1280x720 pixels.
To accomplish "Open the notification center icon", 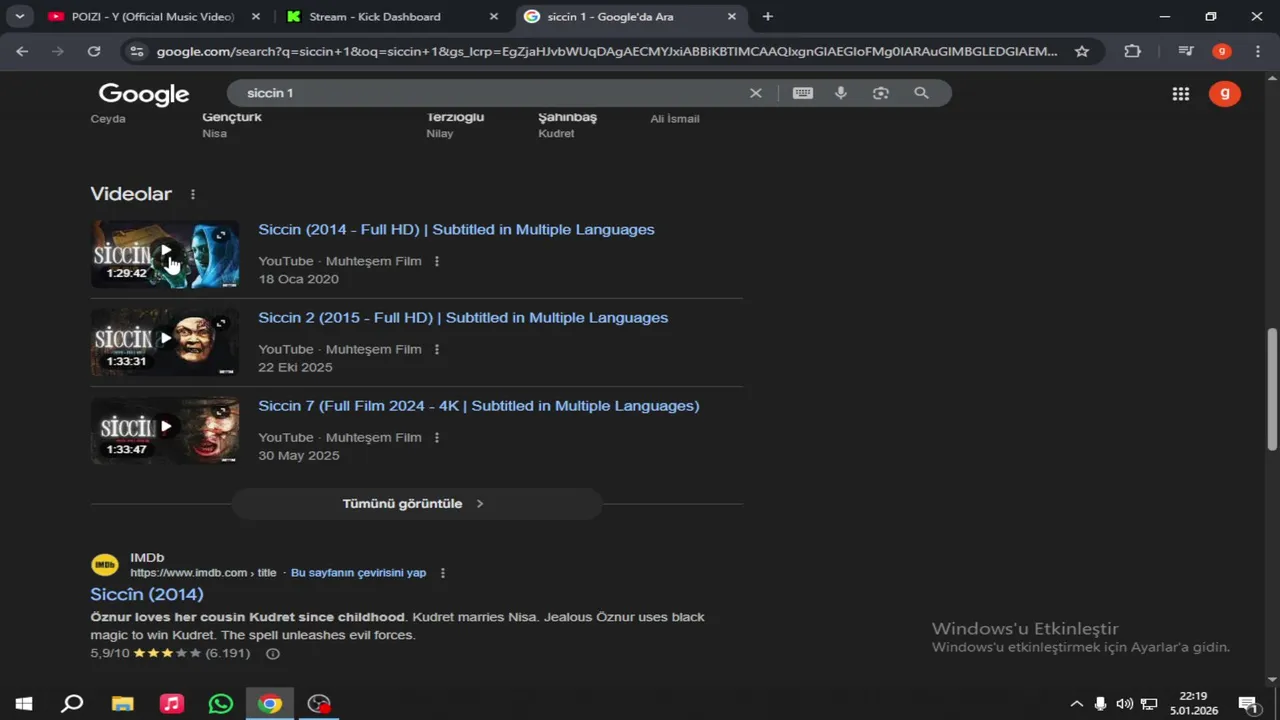I will point(1247,704).
